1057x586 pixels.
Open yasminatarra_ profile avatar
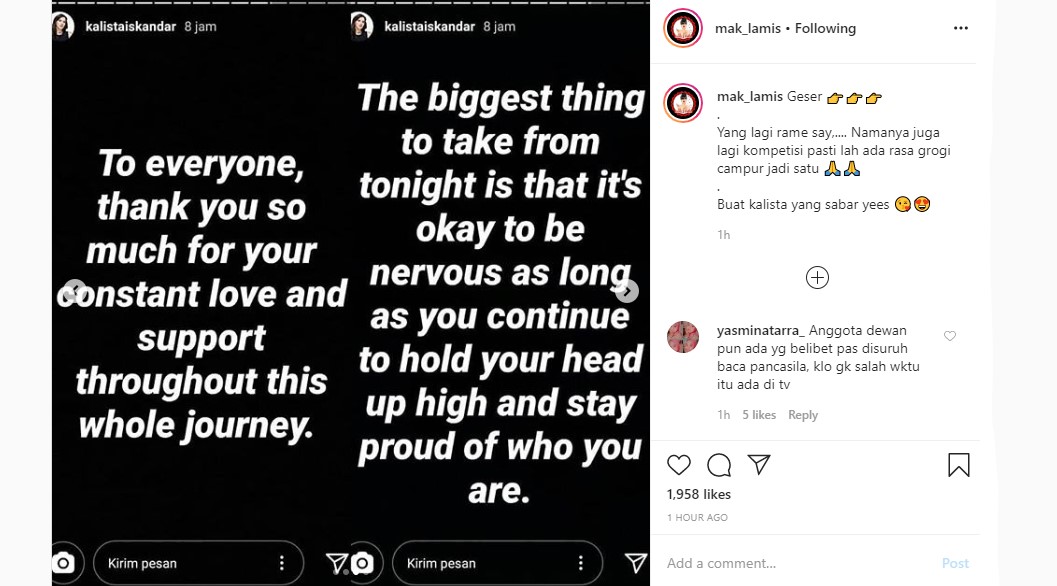tap(683, 337)
